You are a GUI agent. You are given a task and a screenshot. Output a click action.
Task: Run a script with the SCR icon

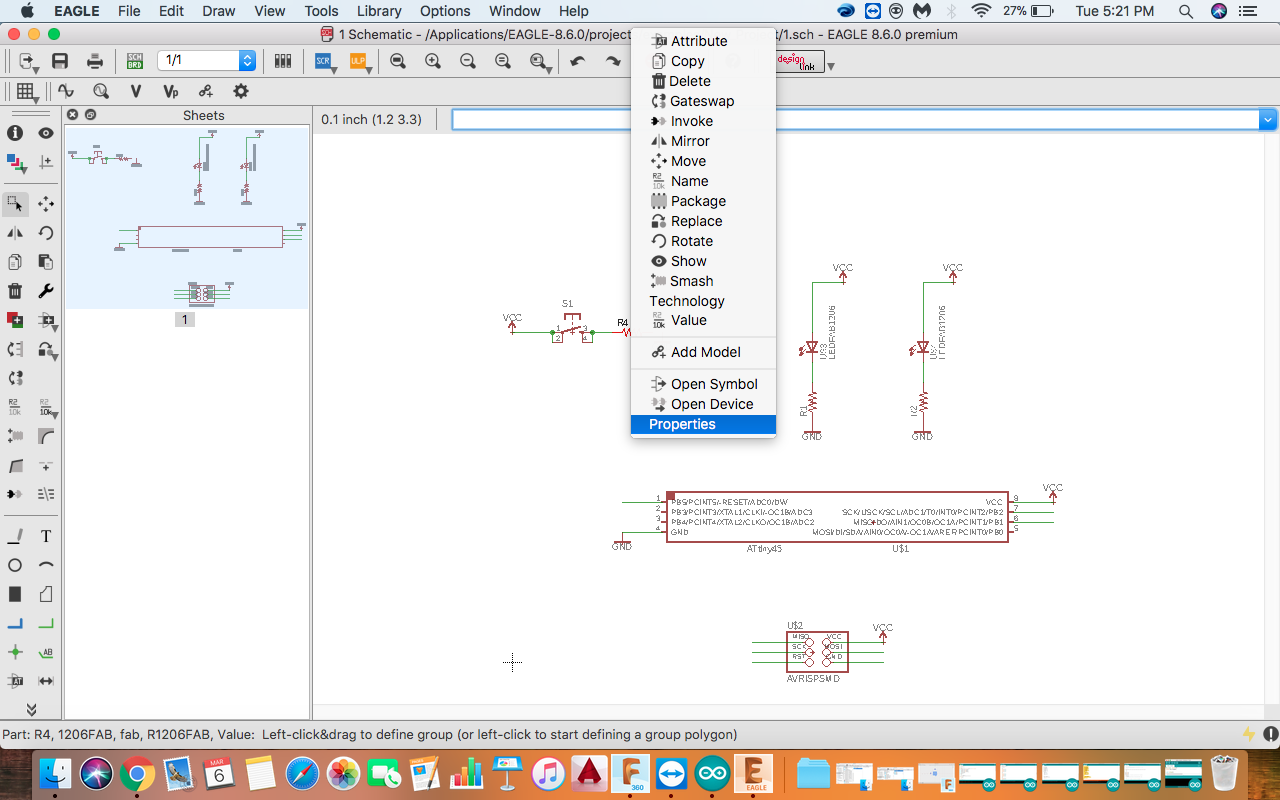tap(324, 61)
